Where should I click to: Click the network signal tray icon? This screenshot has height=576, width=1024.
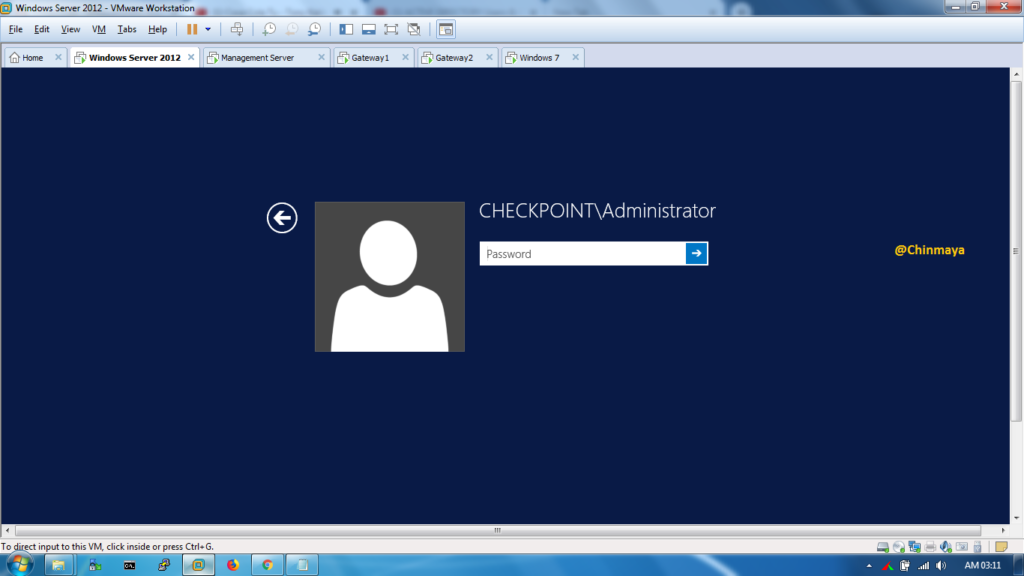(923, 566)
